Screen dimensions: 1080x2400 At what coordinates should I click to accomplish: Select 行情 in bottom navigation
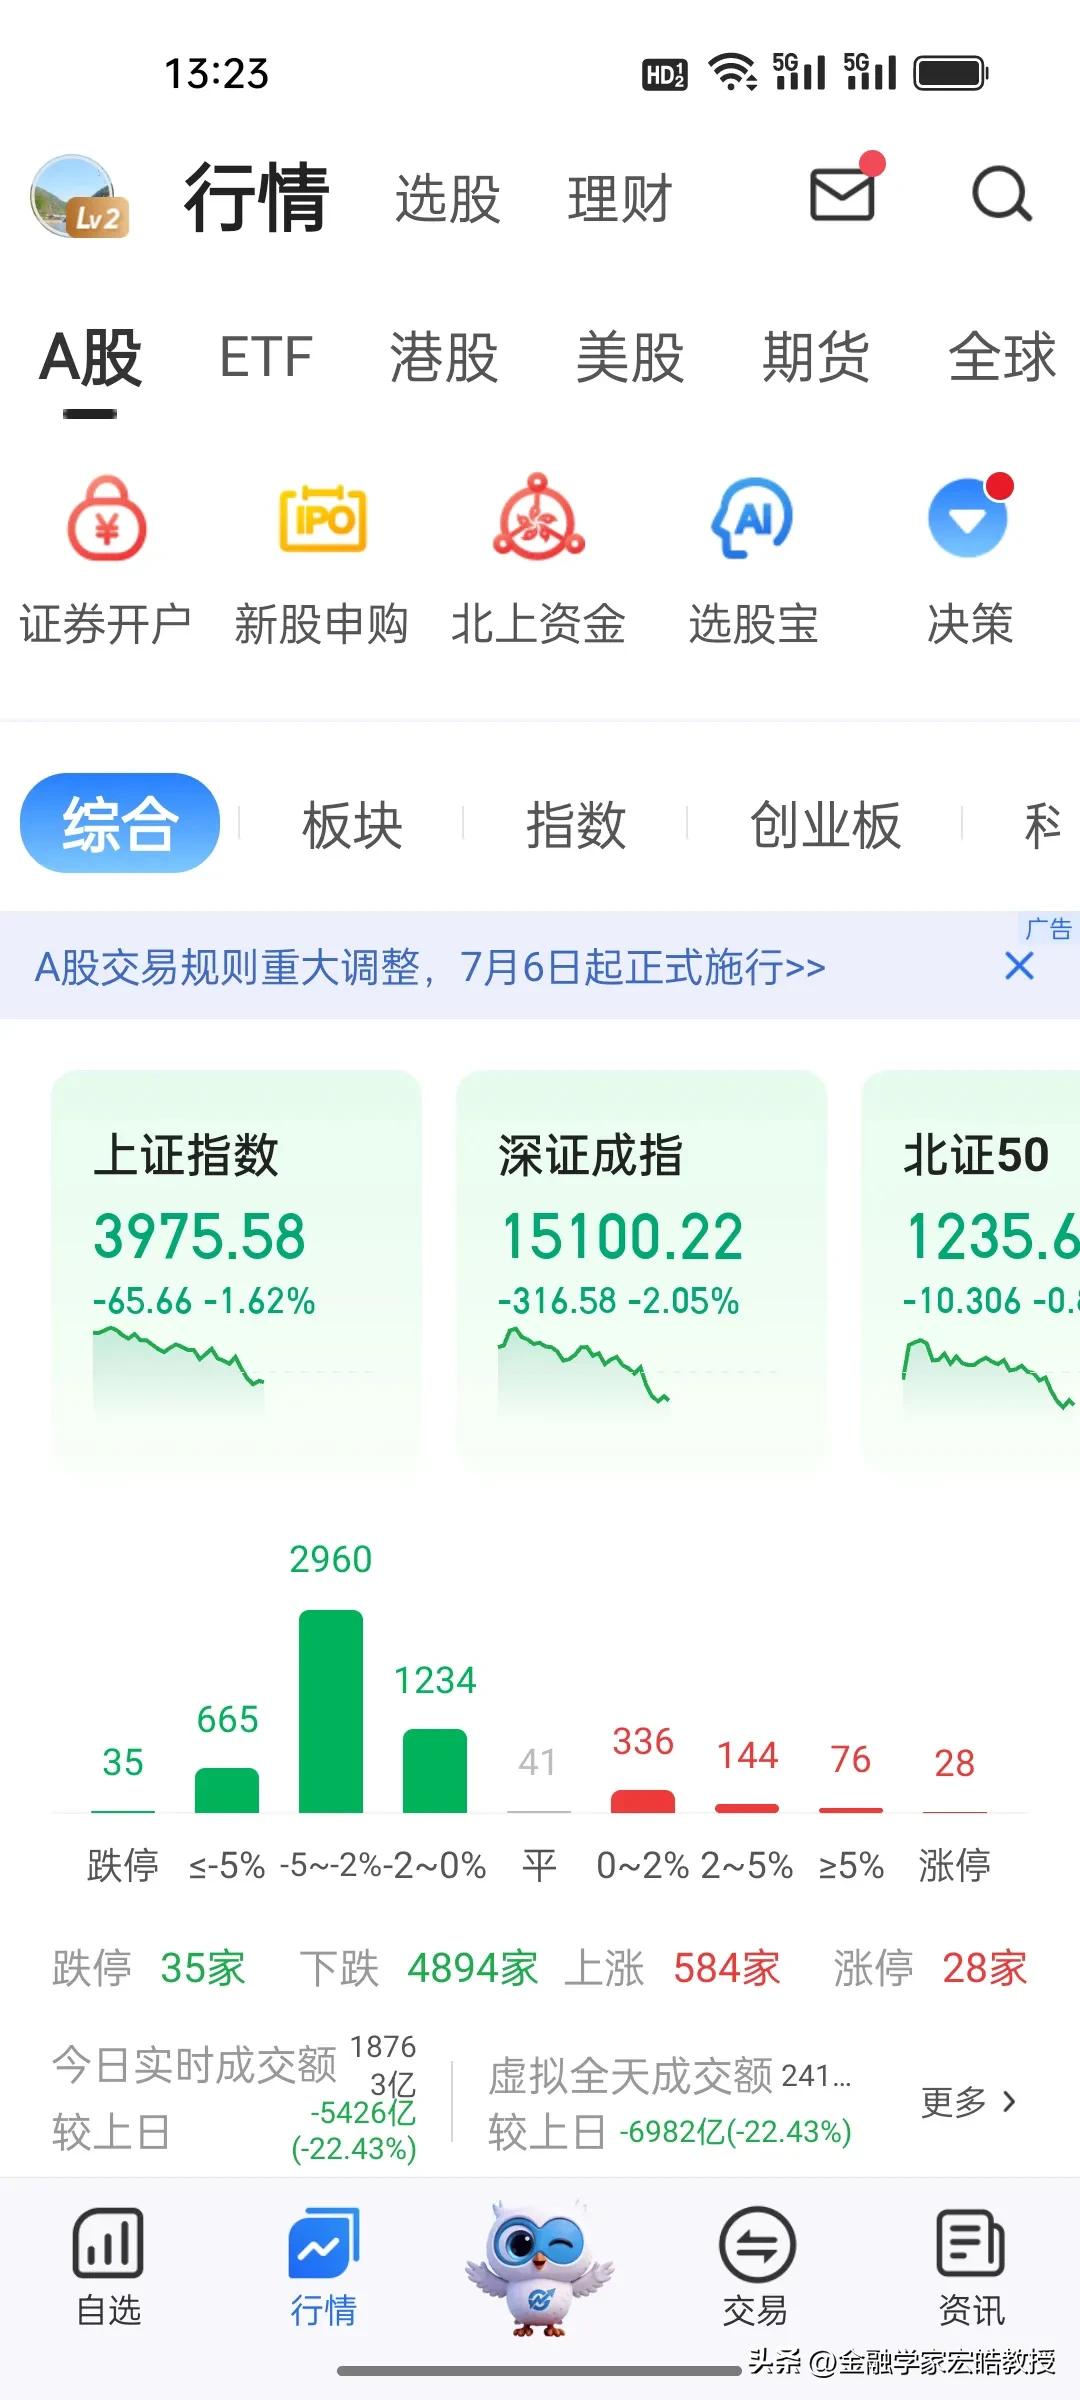pyautogui.click(x=323, y=2267)
